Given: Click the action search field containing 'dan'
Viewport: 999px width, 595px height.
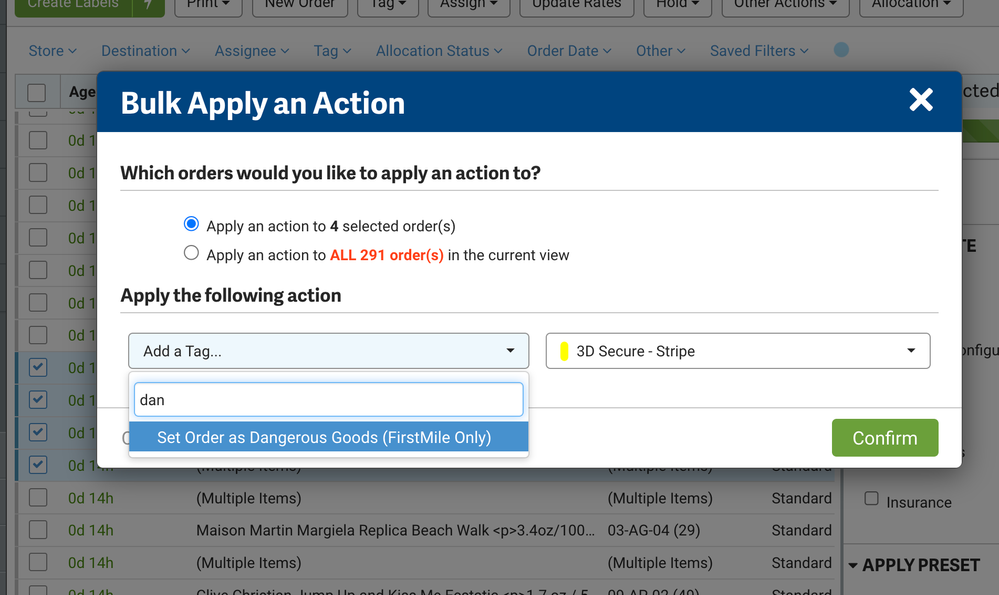Looking at the screenshot, I should [328, 400].
